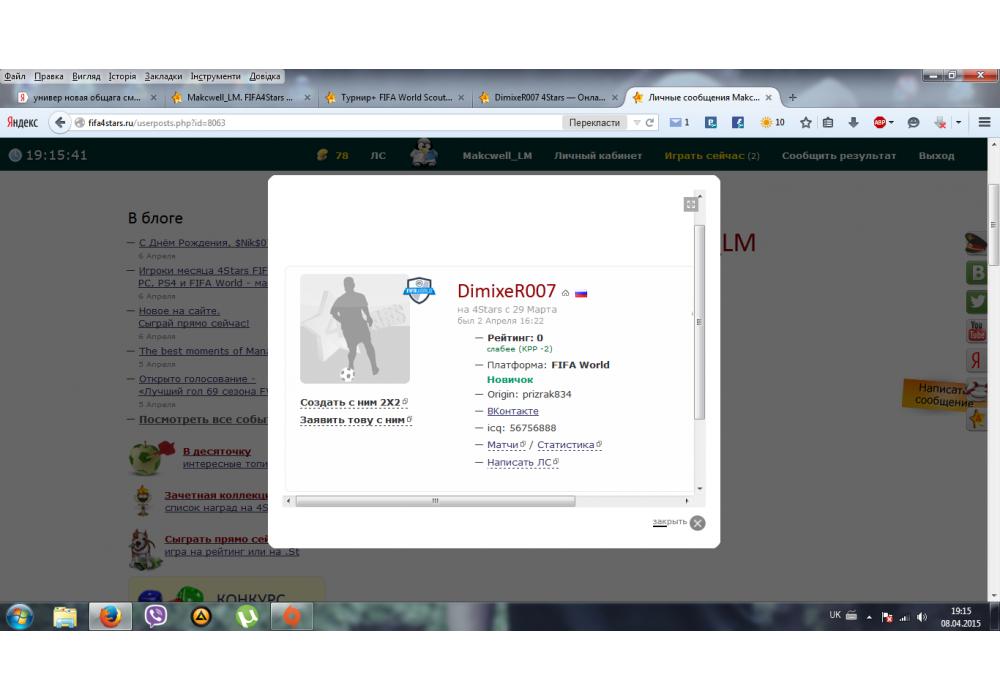Click the FIFA World shield badge
This screenshot has height=700, width=1000.
coord(419,290)
